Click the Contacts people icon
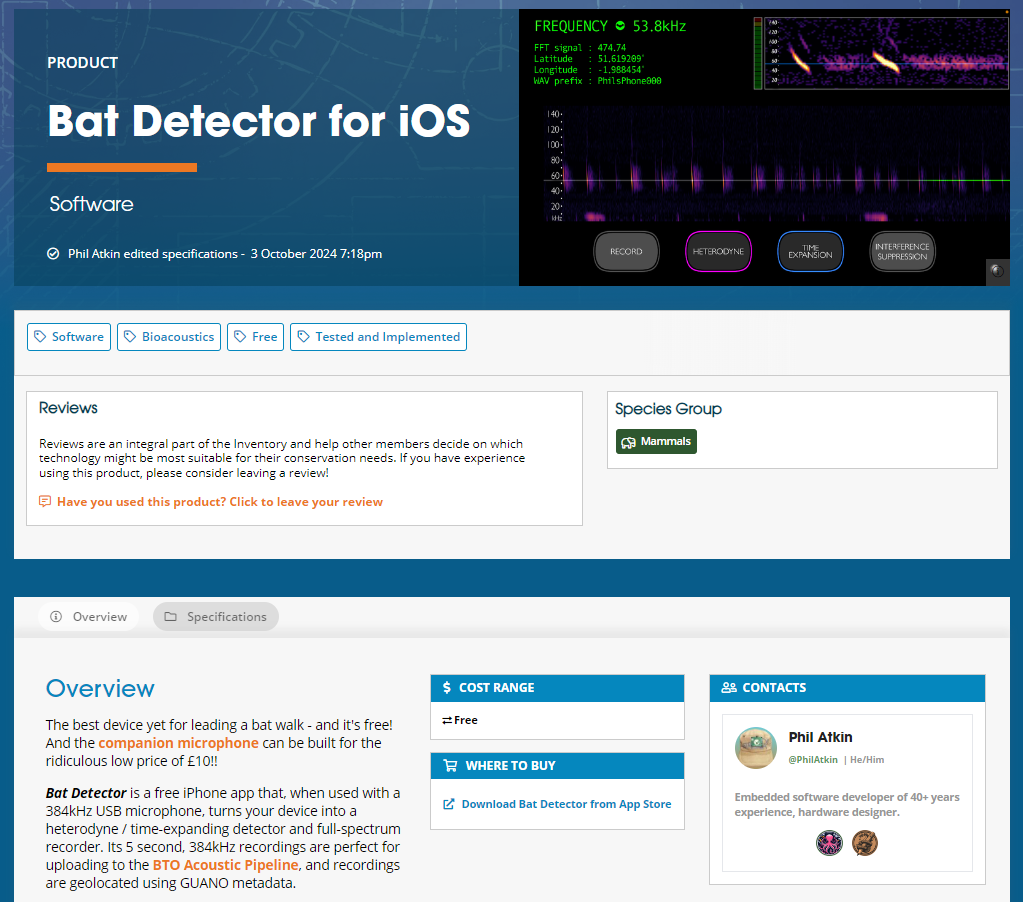The height and width of the screenshot is (902, 1023). pos(729,687)
